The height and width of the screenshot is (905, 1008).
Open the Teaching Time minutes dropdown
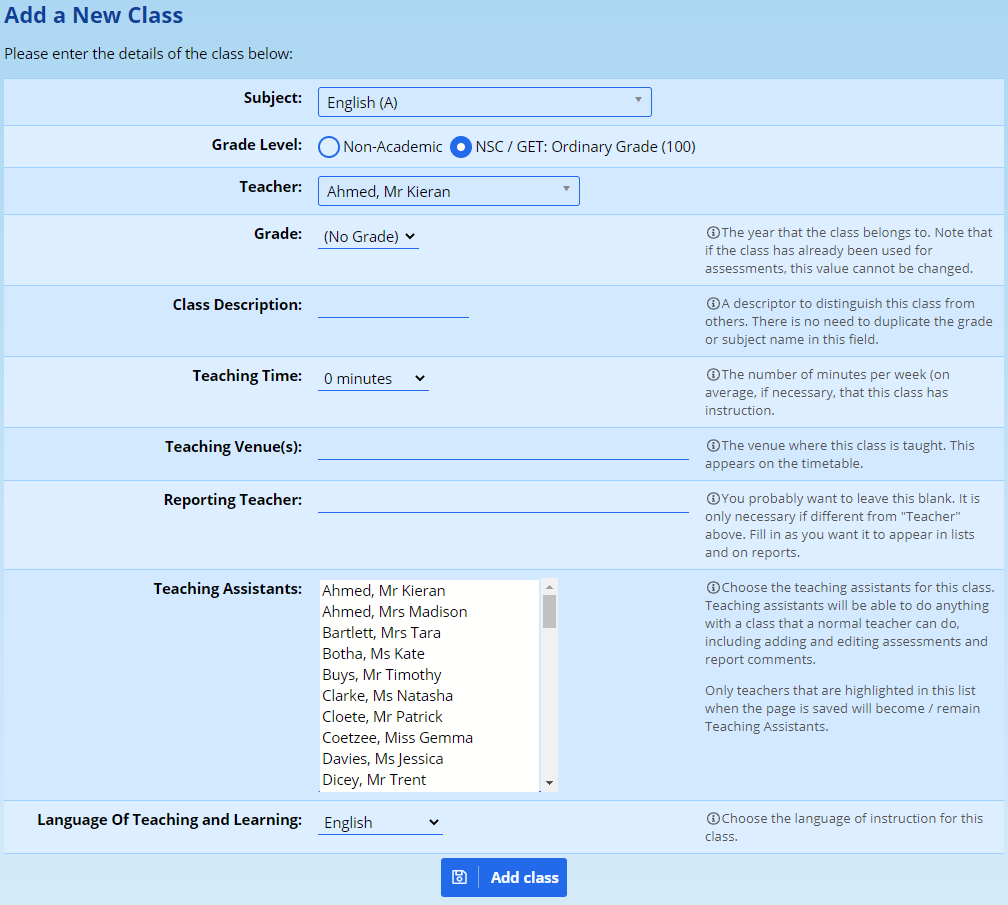pyautogui.click(x=373, y=379)
